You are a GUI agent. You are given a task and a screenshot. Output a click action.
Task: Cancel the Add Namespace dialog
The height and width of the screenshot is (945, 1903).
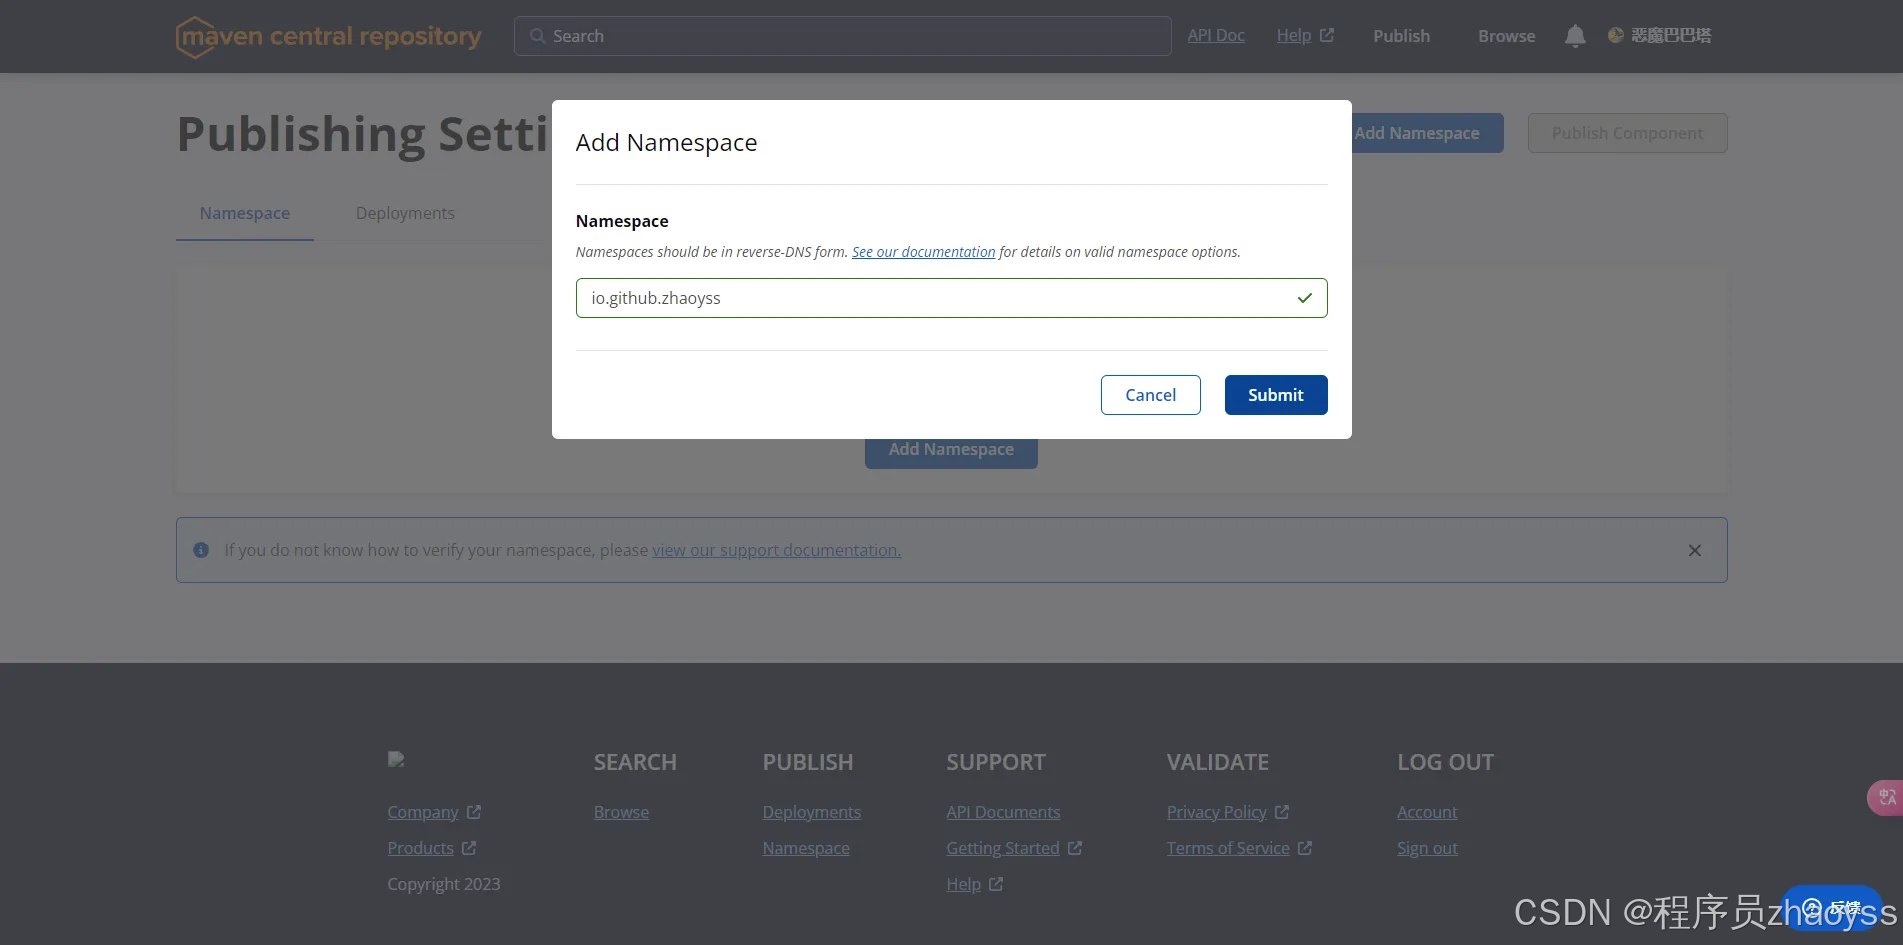click(1150, 395)
